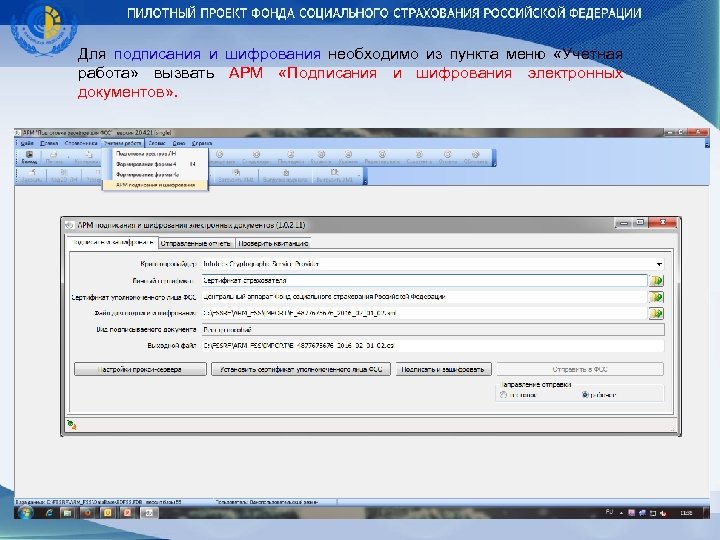
Task: Open the Windows Start menu
Action: 25,513
